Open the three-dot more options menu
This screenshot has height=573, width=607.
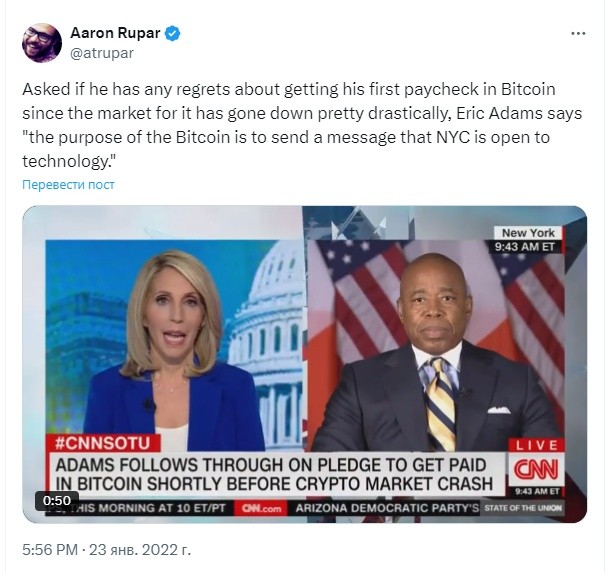pos(578,34)
